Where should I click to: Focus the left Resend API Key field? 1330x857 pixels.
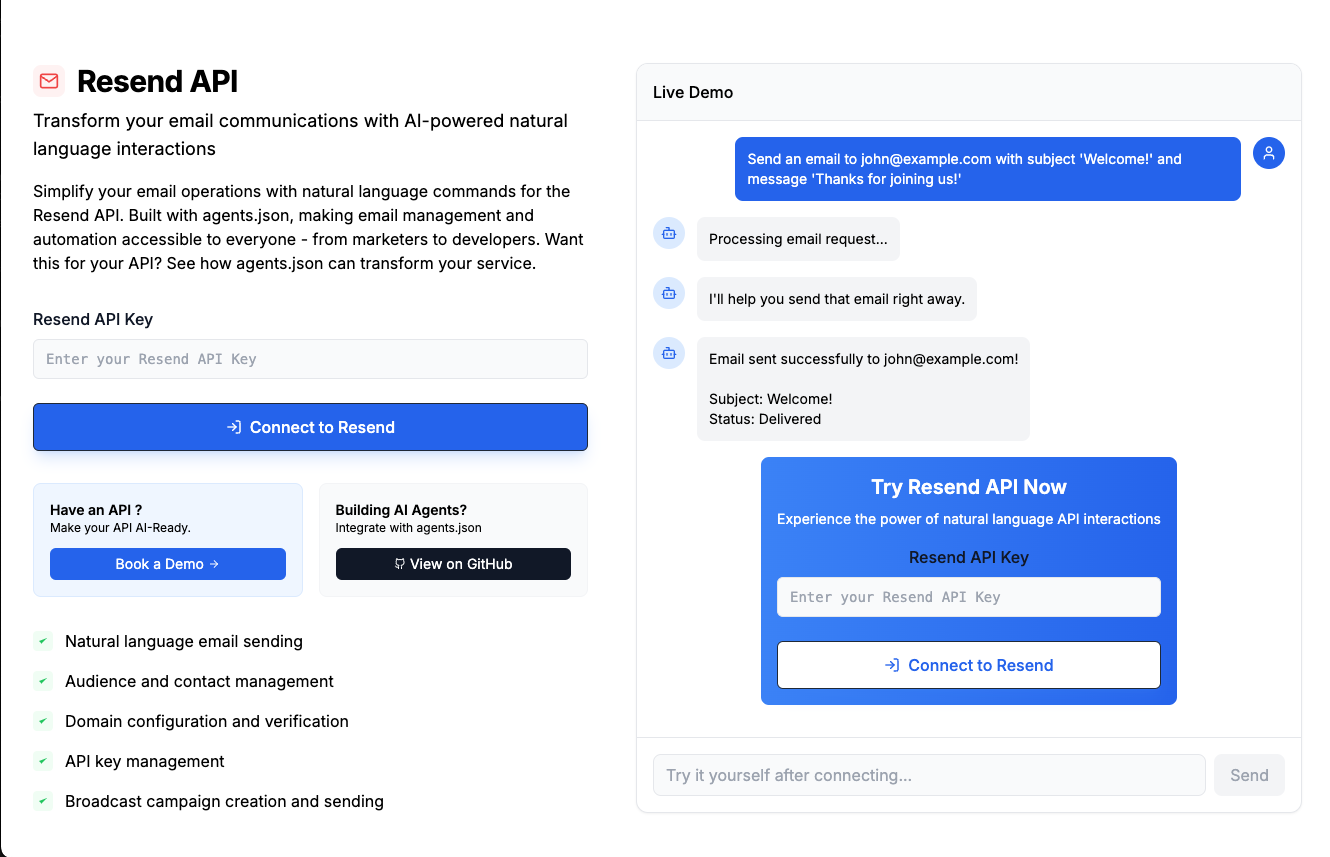(x=310, y=359)
